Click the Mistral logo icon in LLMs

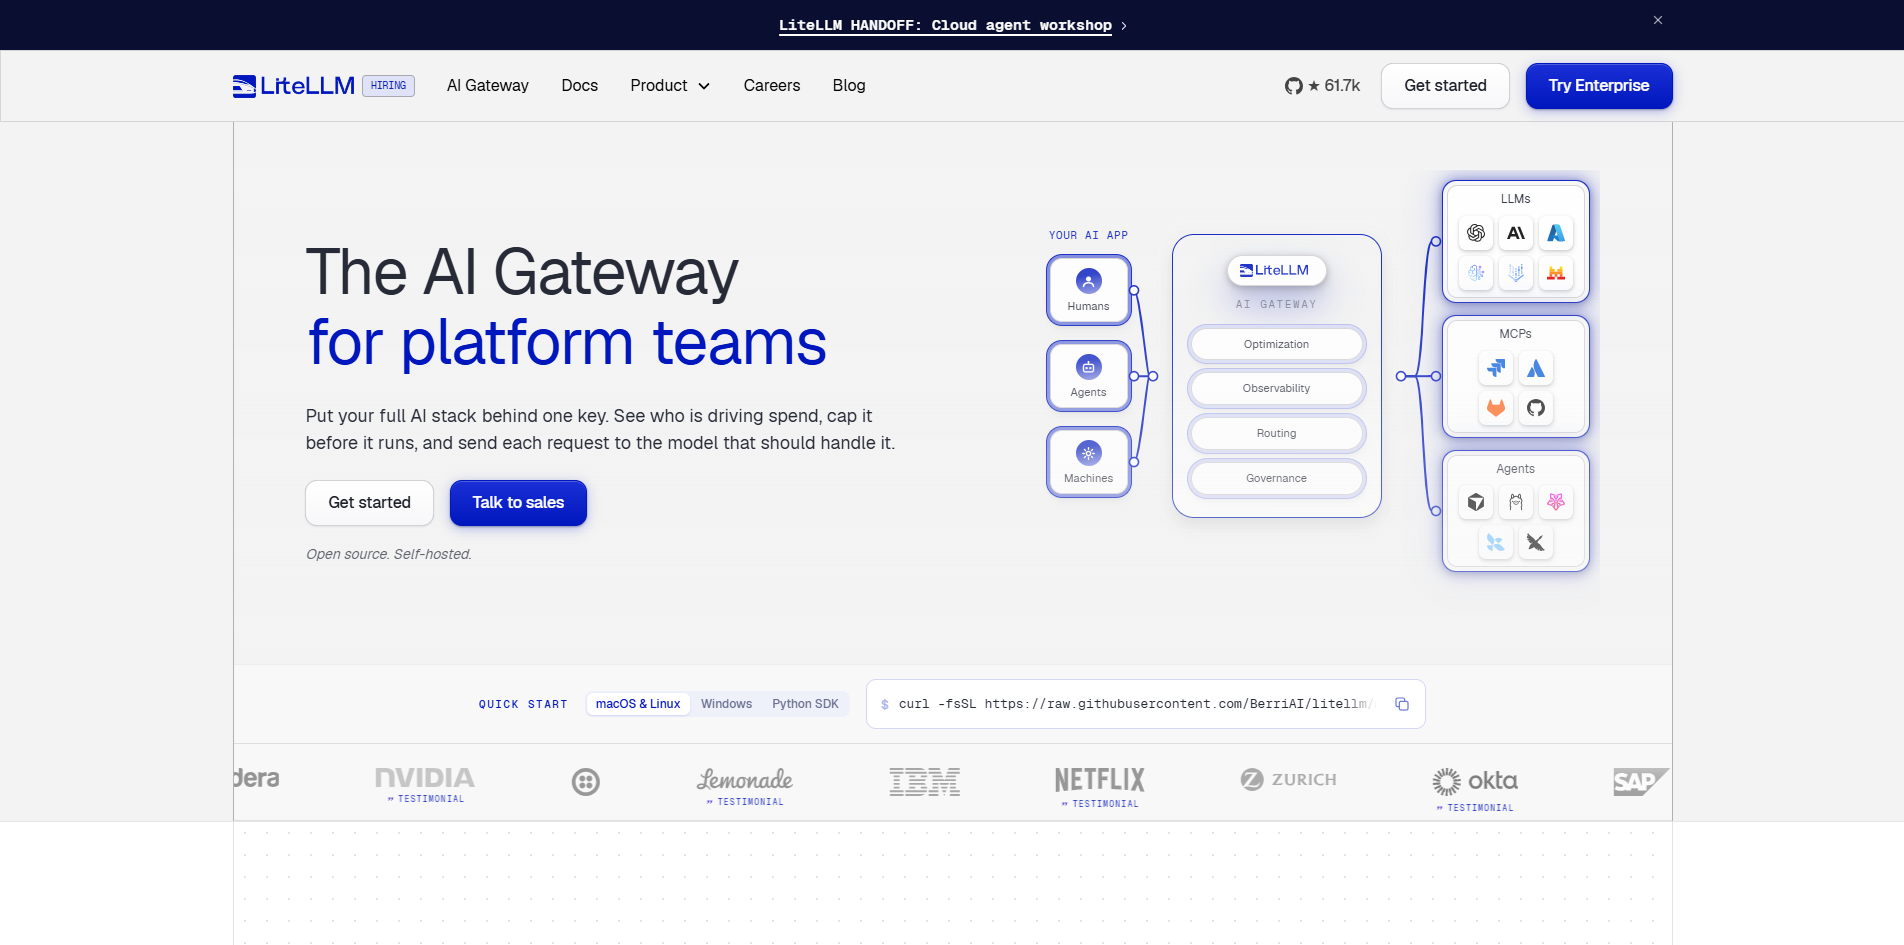coord(1556,273)
